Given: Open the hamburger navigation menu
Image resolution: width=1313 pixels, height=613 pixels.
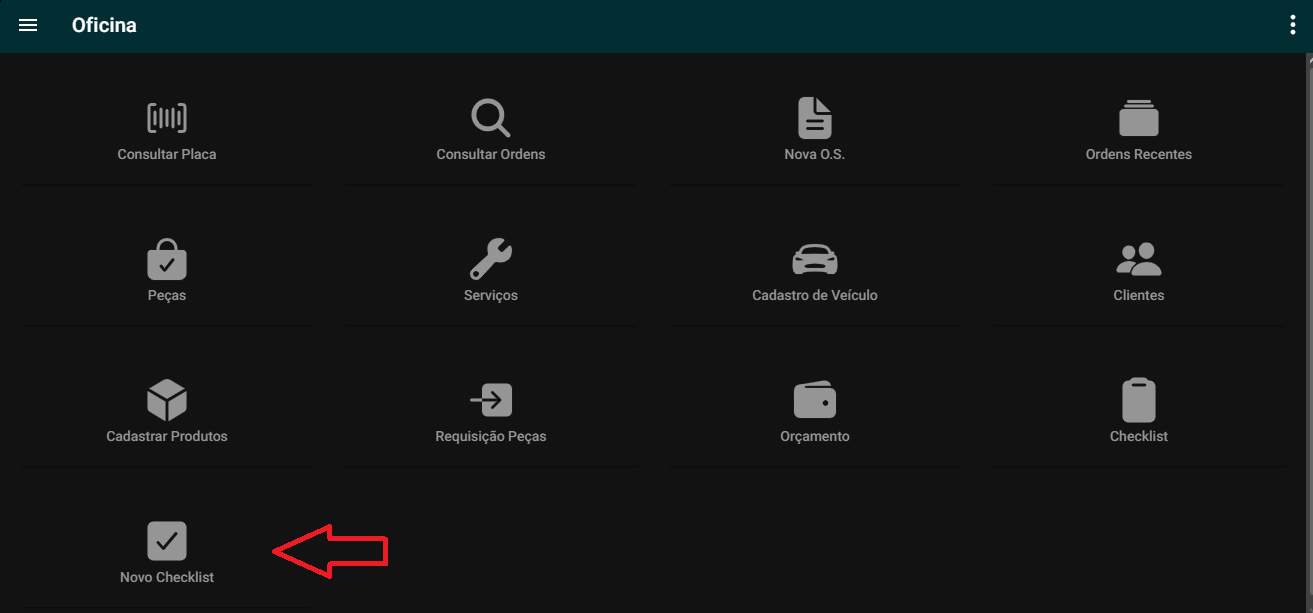Looking at the screenshot, I should [28, 26].
